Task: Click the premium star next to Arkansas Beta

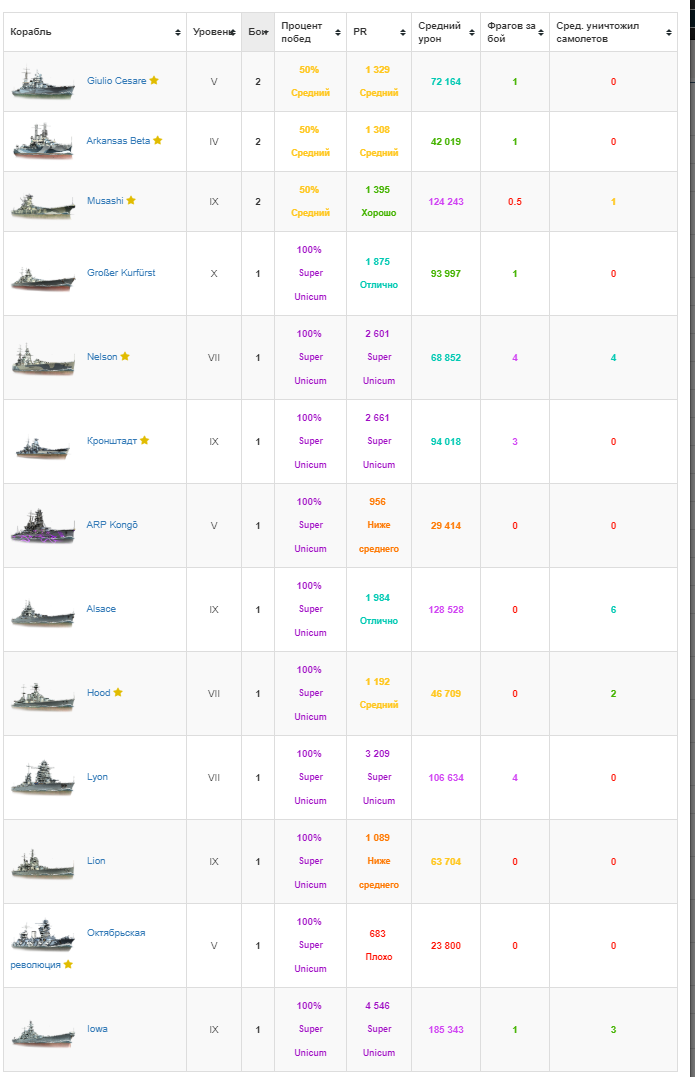Action: tap(158, 140)
